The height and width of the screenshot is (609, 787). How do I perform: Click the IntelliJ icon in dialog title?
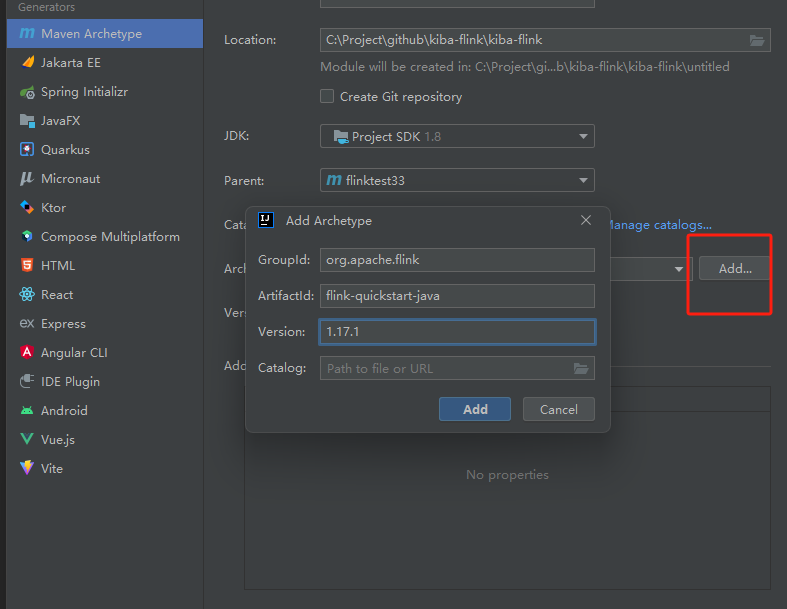[x=266, y=220]
